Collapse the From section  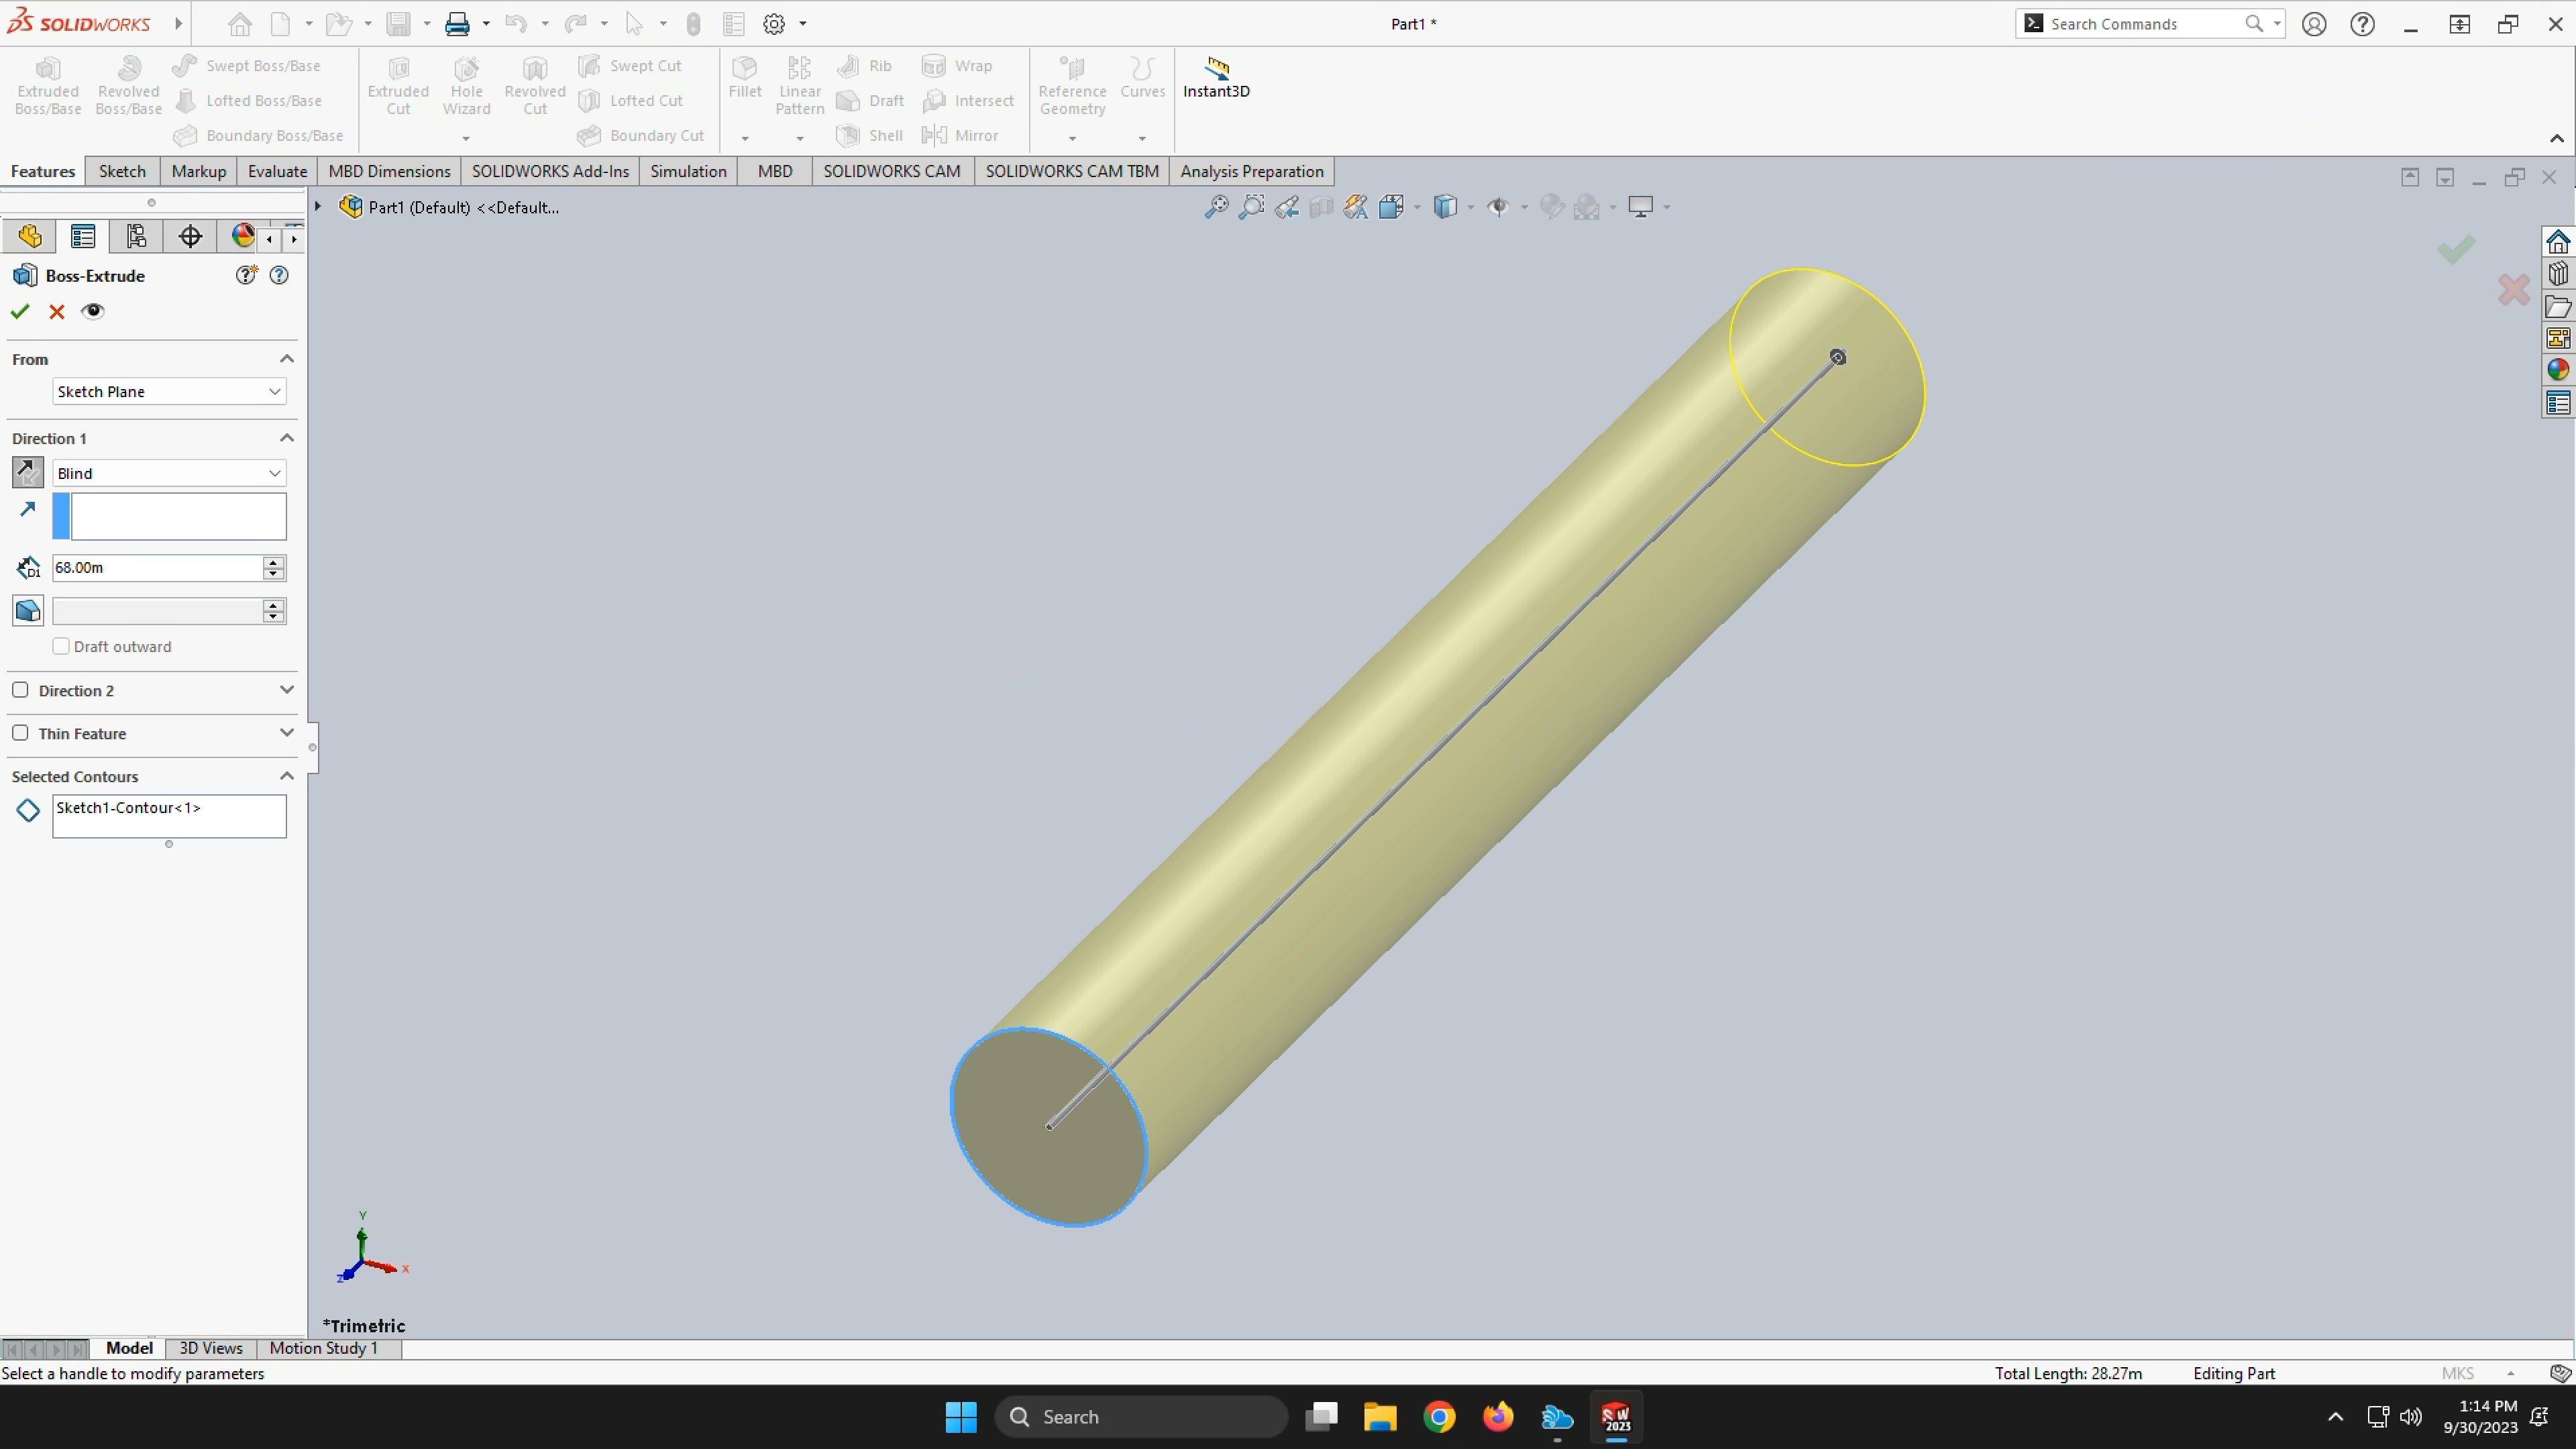coord(287,359)
